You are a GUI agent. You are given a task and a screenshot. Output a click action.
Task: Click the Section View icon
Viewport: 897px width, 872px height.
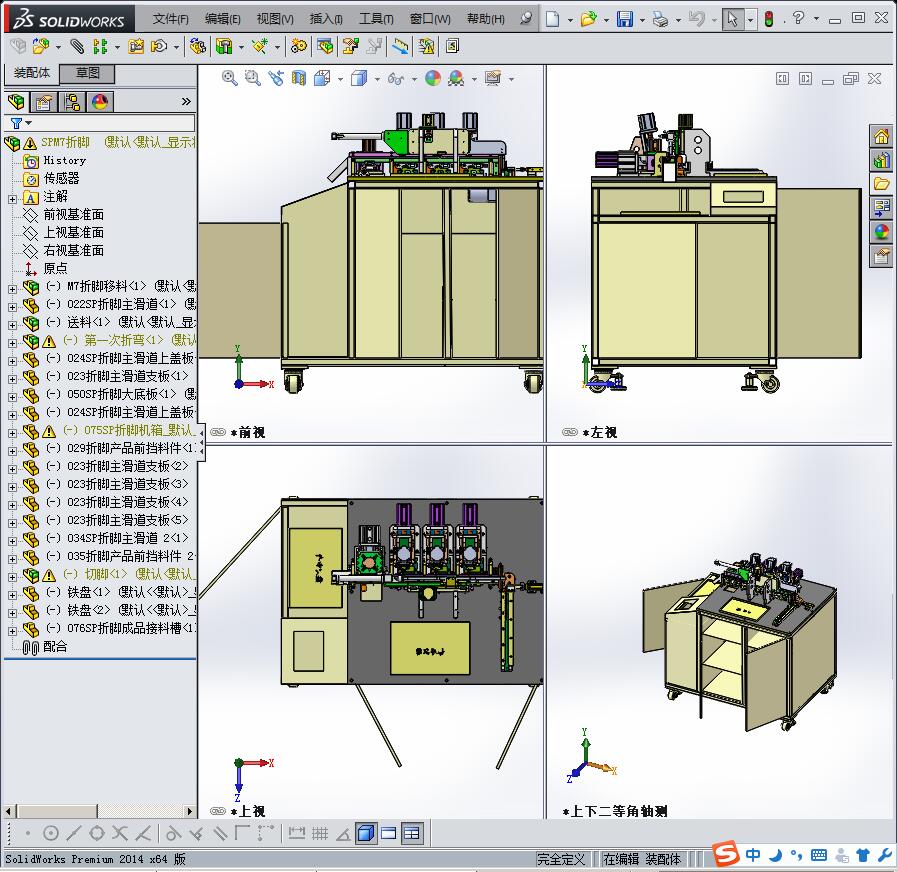[299, 78]
